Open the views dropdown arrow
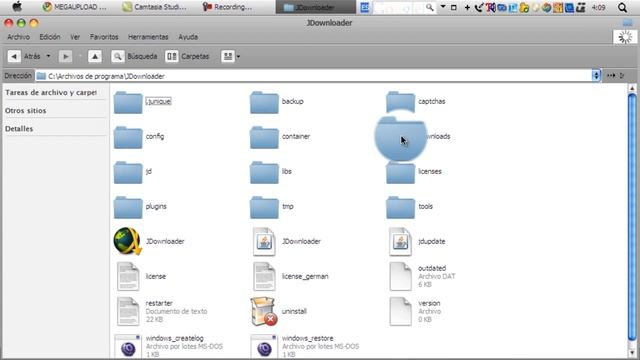640x360 pixels. 238,56
